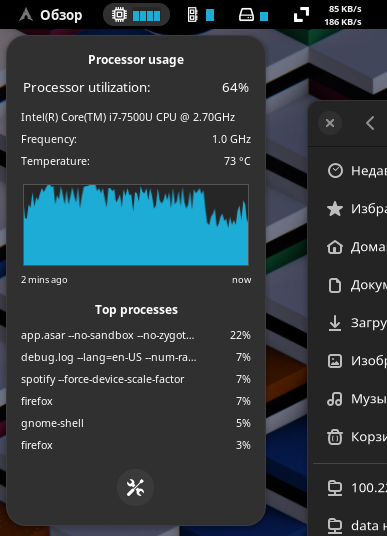This screenshot has height=536, width=387.
Task: Open the system monitor tools wrench button
Action: pos(135,487)
